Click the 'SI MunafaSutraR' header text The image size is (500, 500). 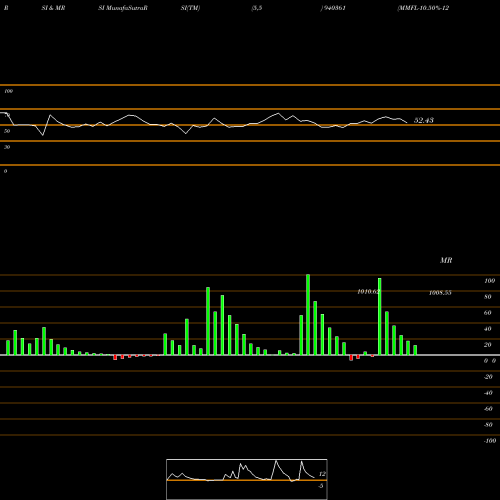coord(123,8)
